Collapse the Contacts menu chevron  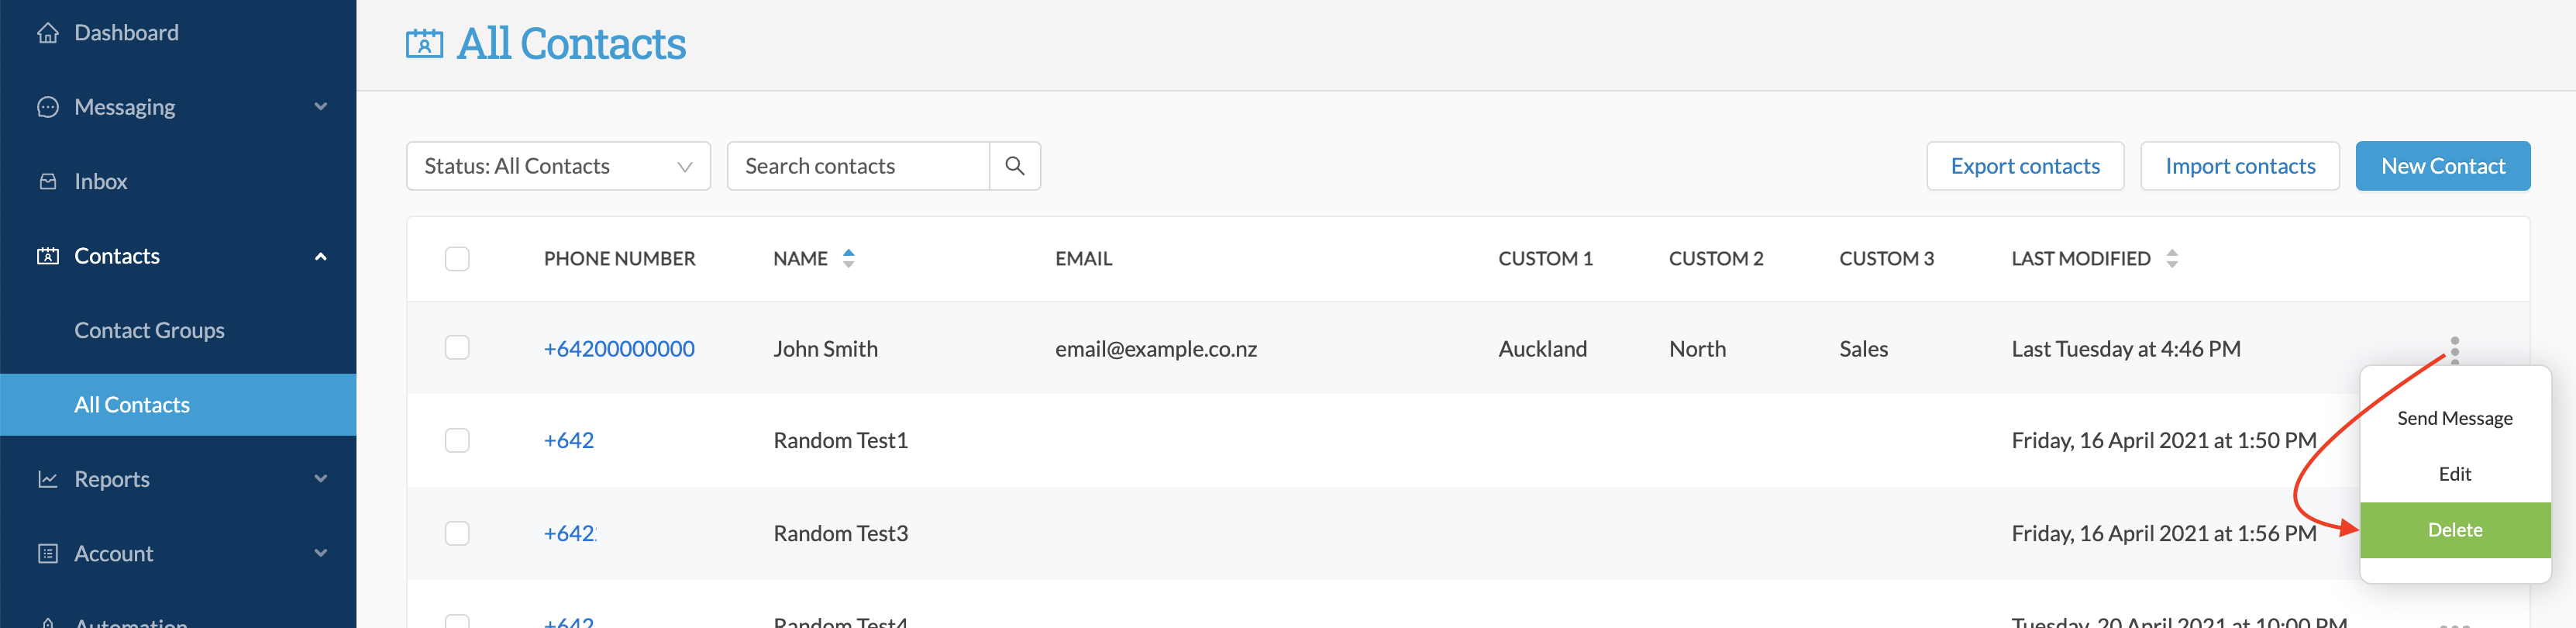320,256
